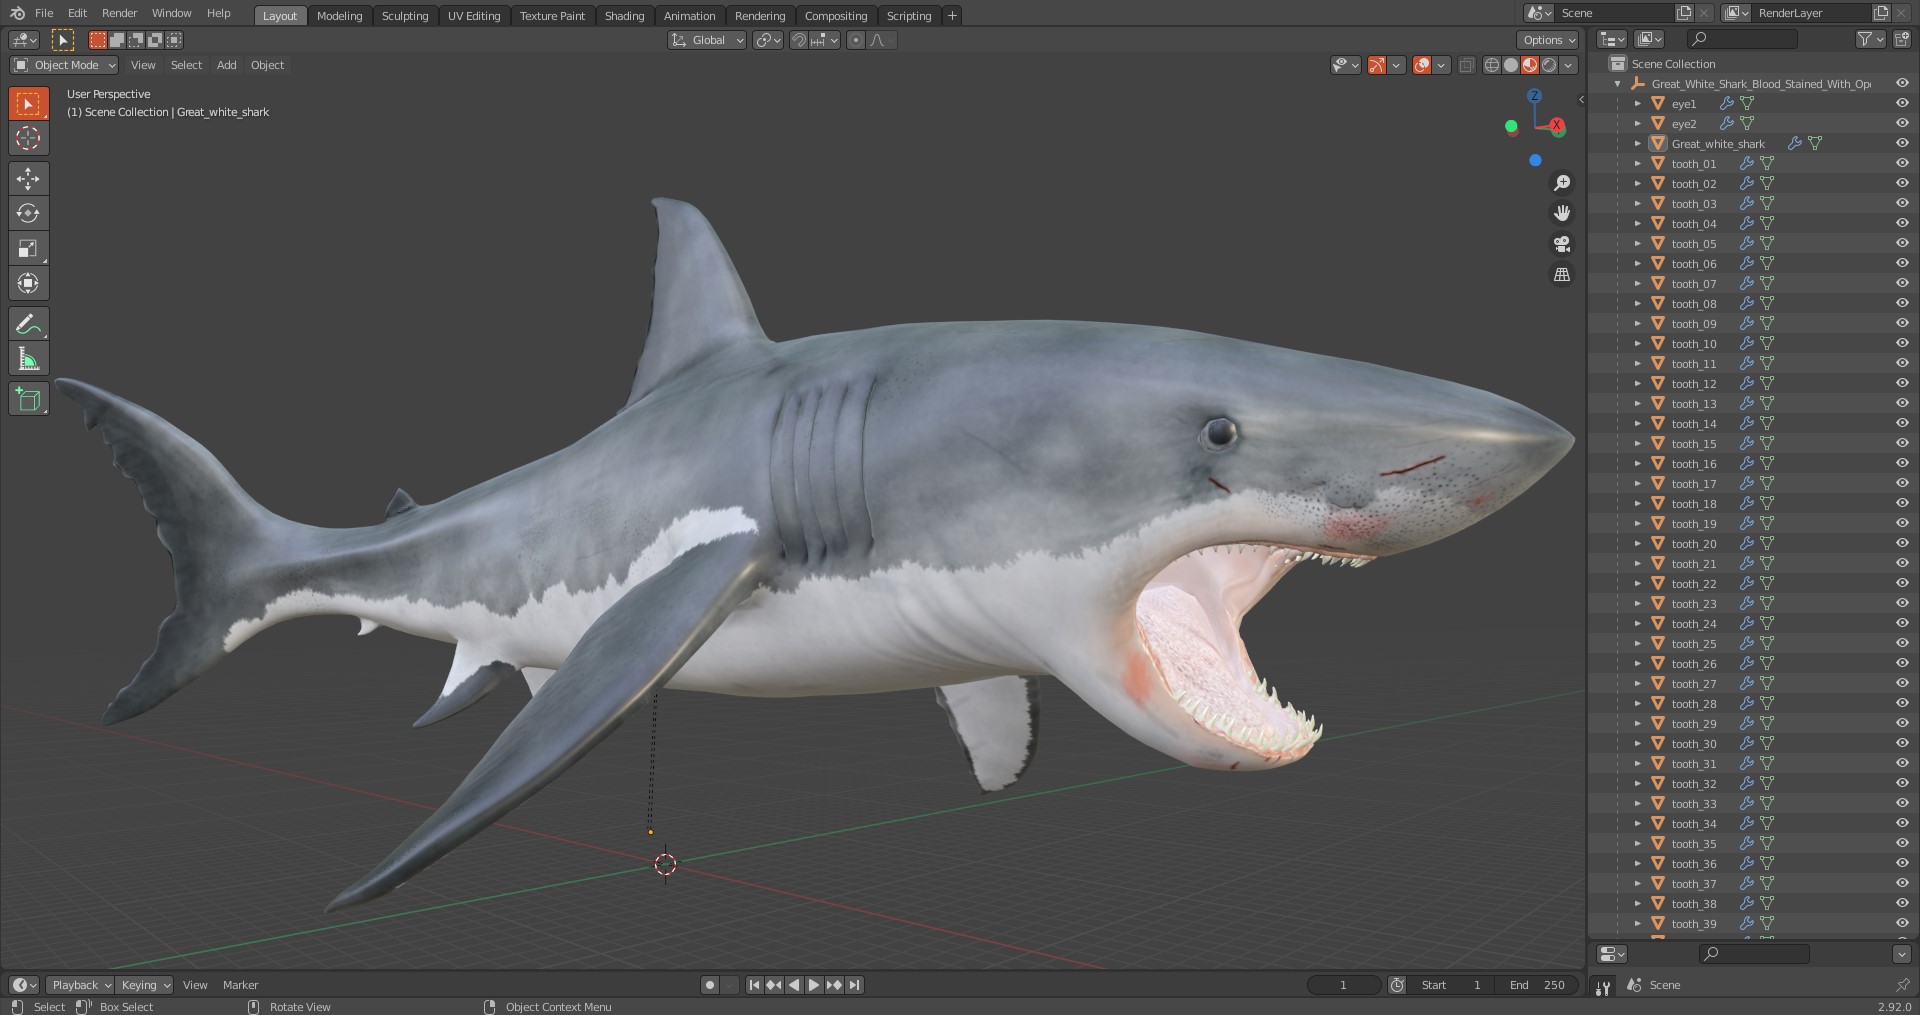Hide tooth_05 in outliner
The image size is (1920, 1015).
[1902, 243]
